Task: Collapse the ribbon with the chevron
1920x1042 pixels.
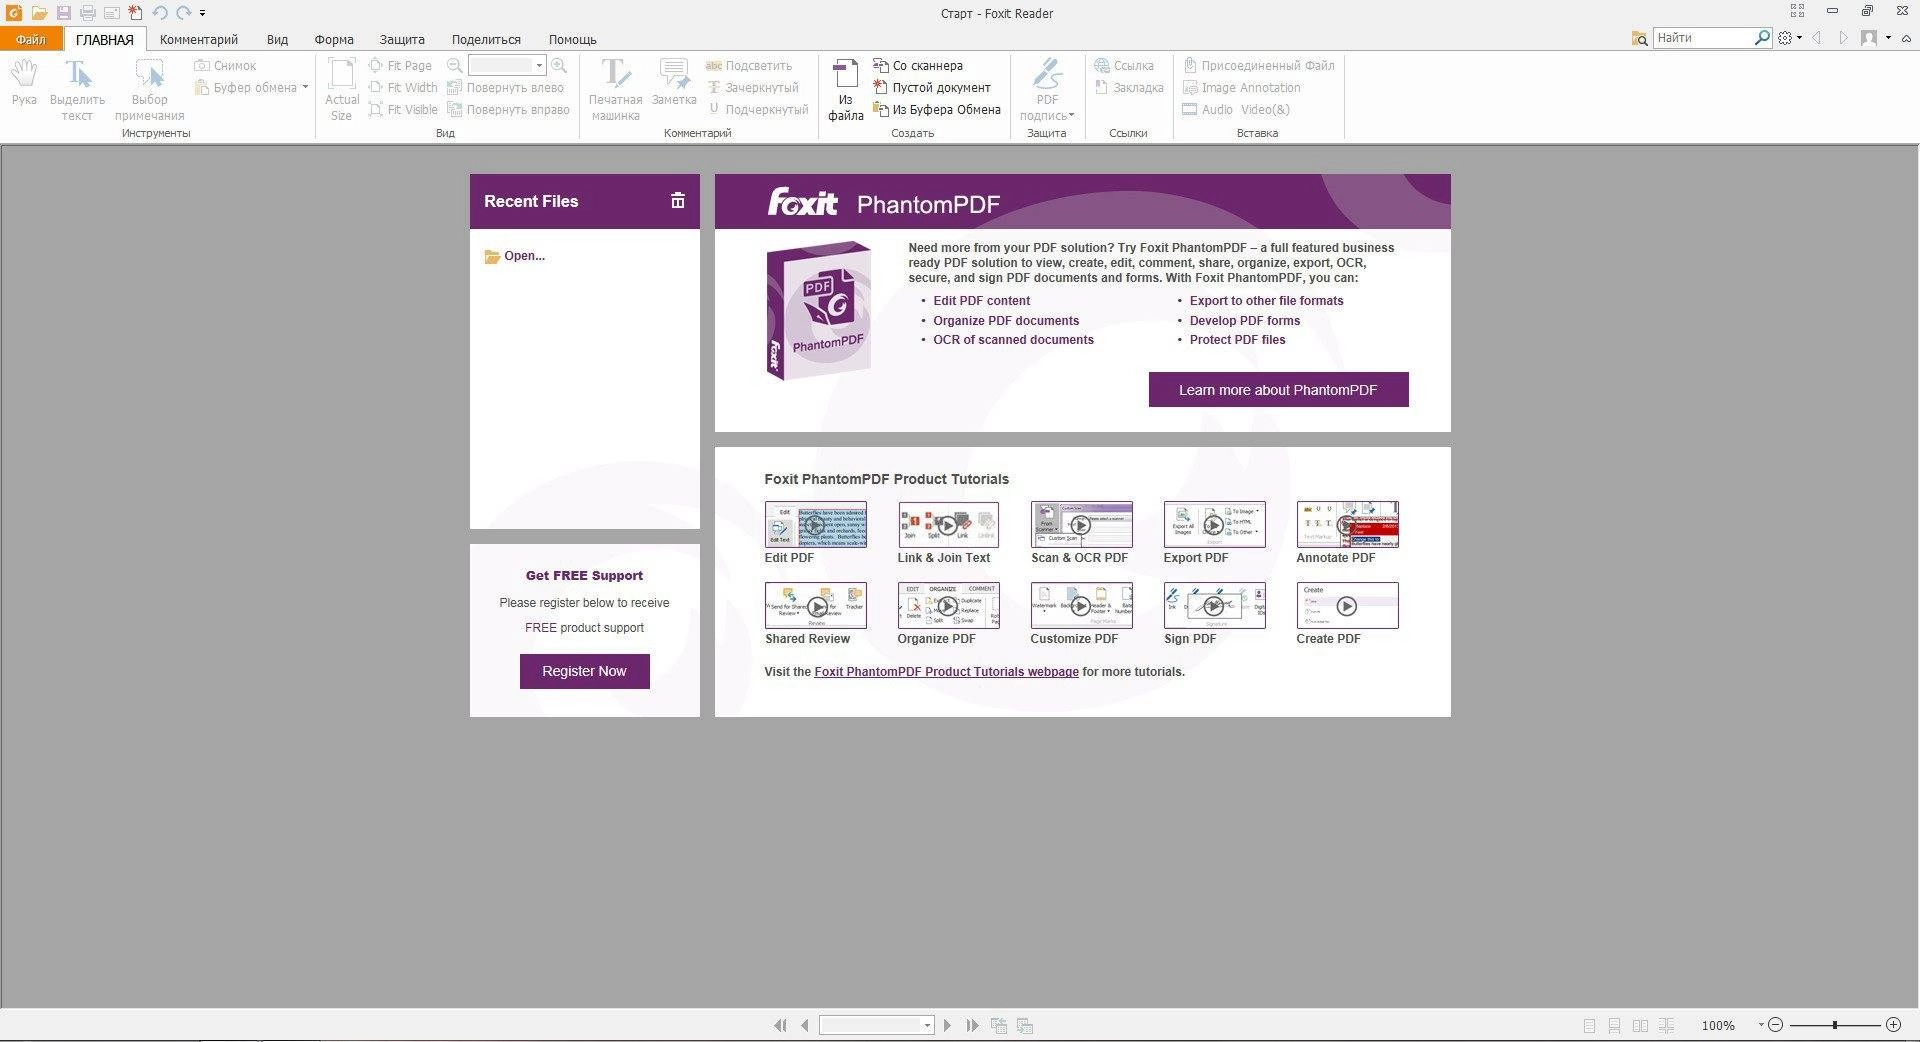Action: tap(1907, 38)
